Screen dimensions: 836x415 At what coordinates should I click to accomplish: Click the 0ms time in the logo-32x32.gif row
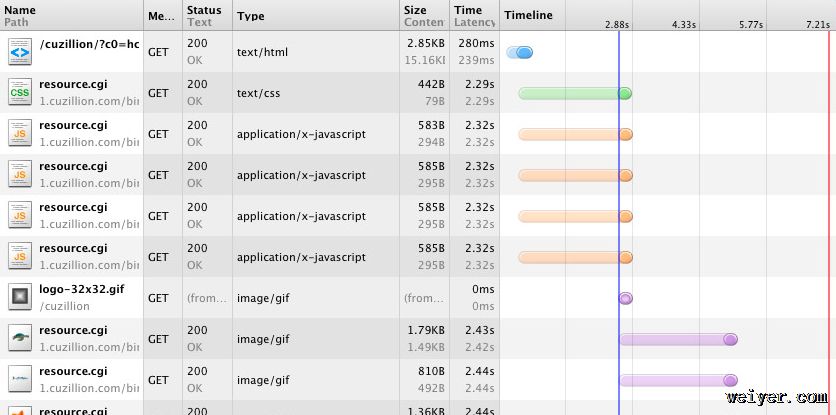click(484, 289)
